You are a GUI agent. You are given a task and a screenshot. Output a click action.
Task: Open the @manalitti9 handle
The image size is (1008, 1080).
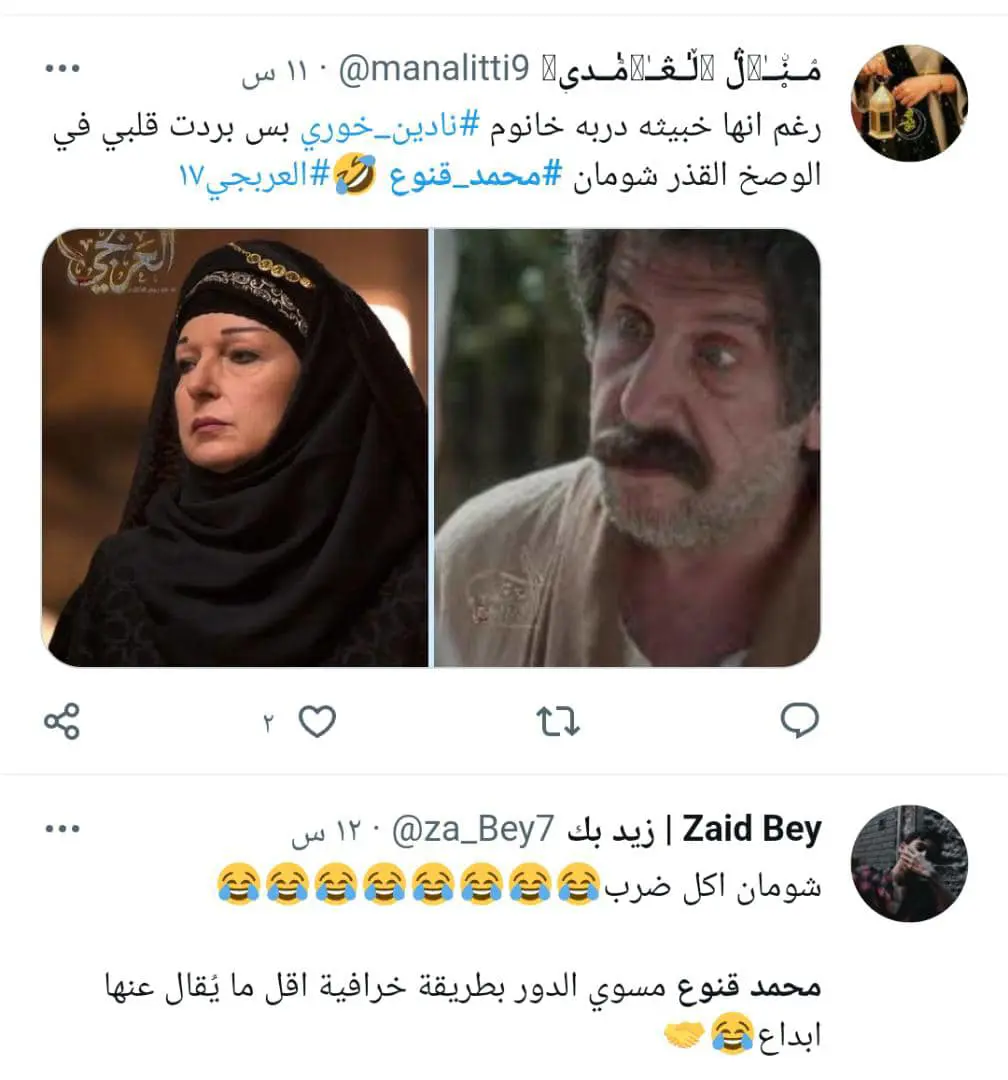tap(434, 70)
